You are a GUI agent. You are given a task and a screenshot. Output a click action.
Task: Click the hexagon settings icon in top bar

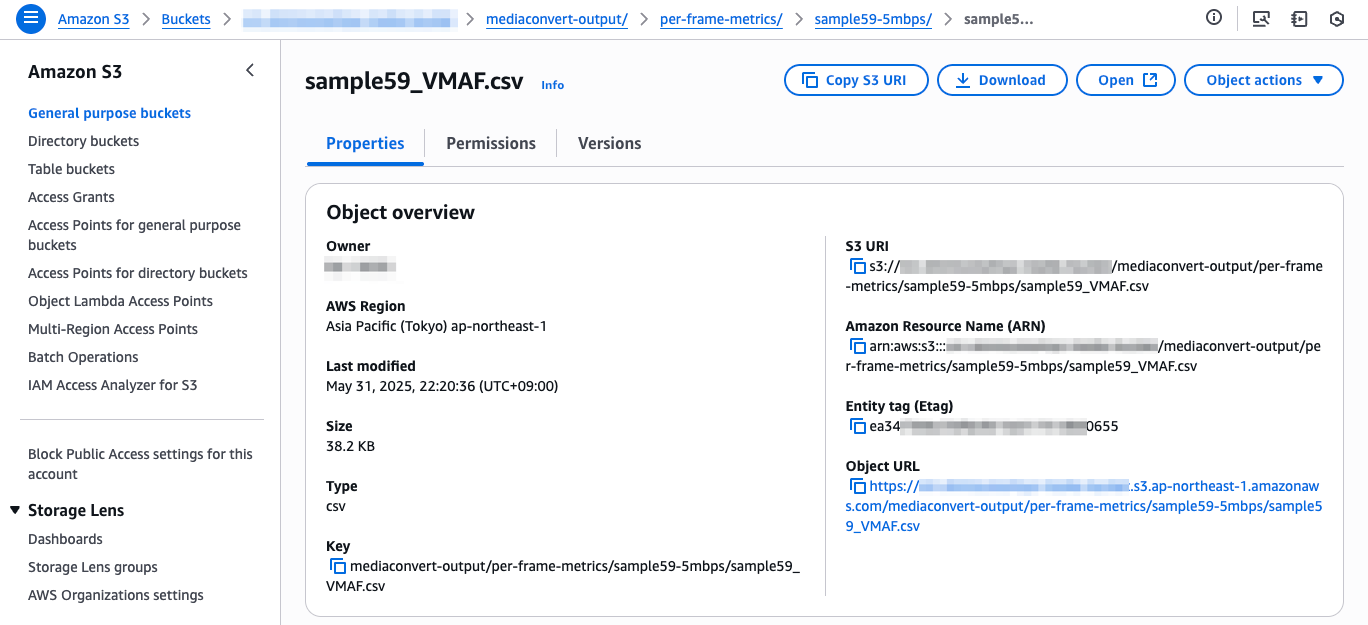click(x=1336, y=19)
